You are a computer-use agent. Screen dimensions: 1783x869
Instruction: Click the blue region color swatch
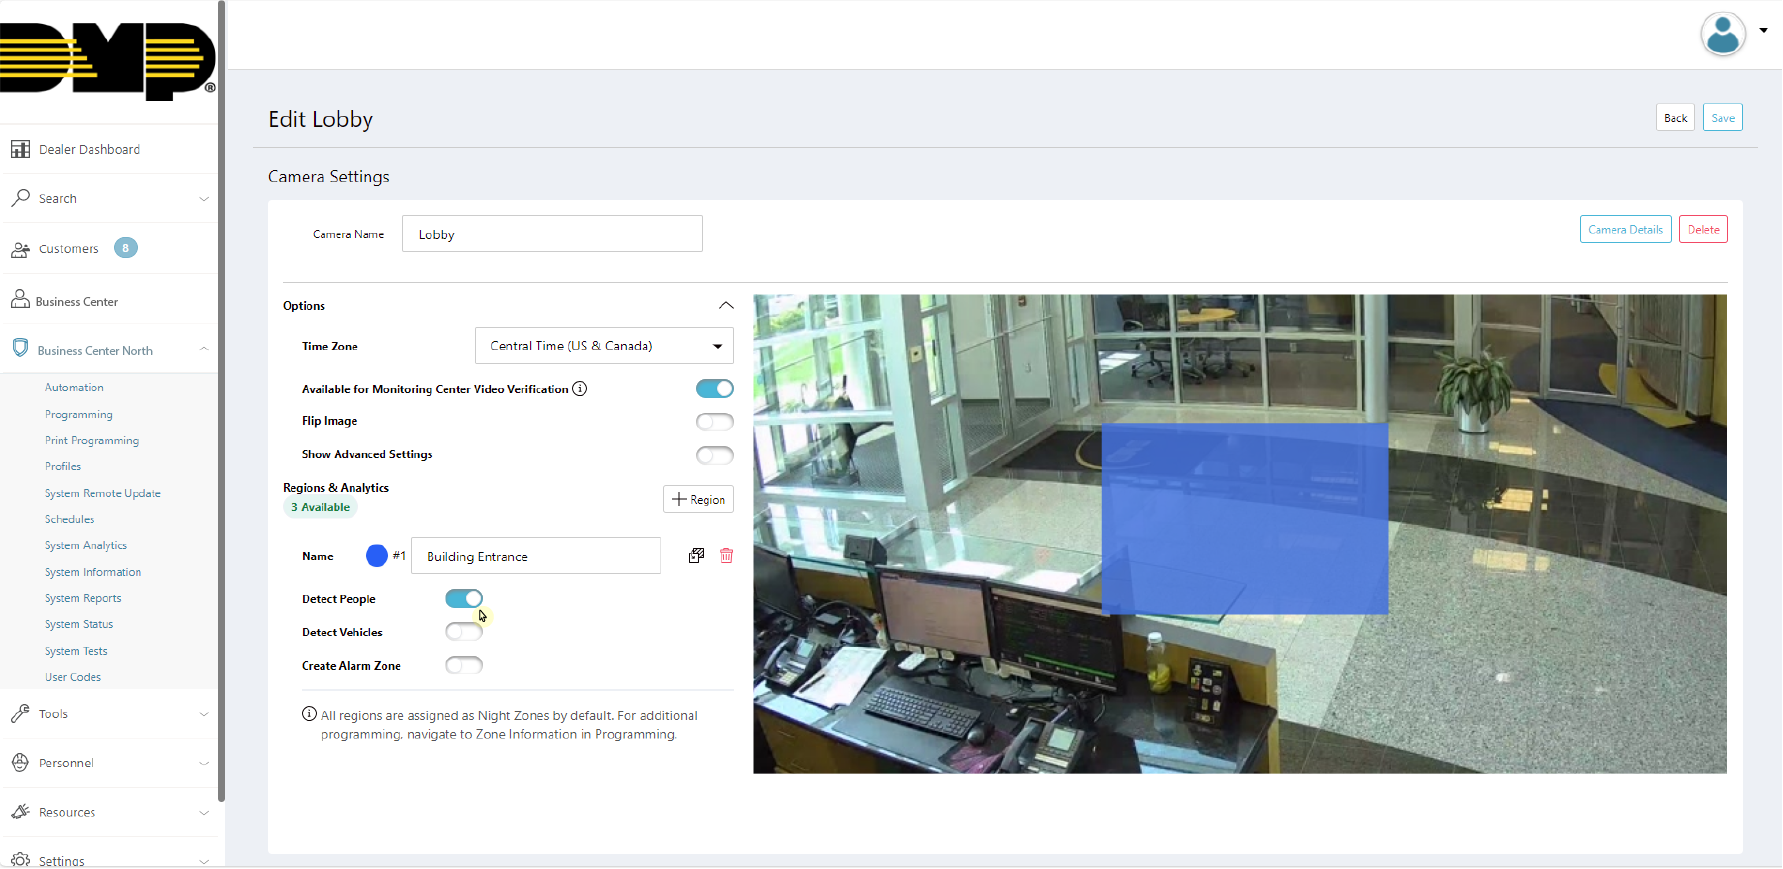(377, 556)
